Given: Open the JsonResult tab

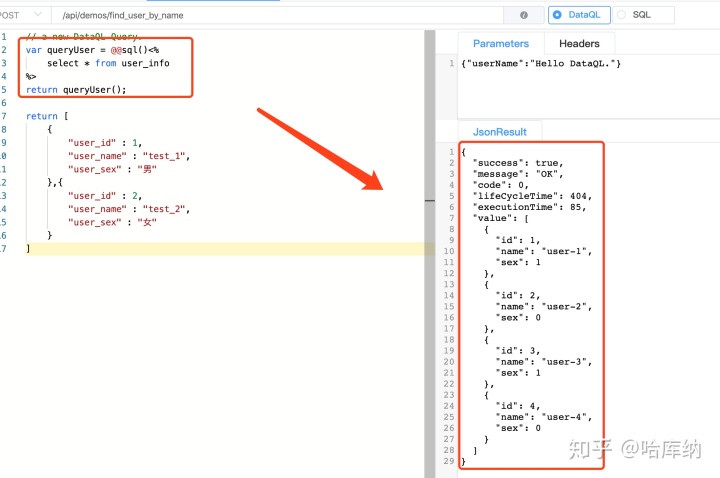Looking at the screenshot, I should (x=500, y=132).
